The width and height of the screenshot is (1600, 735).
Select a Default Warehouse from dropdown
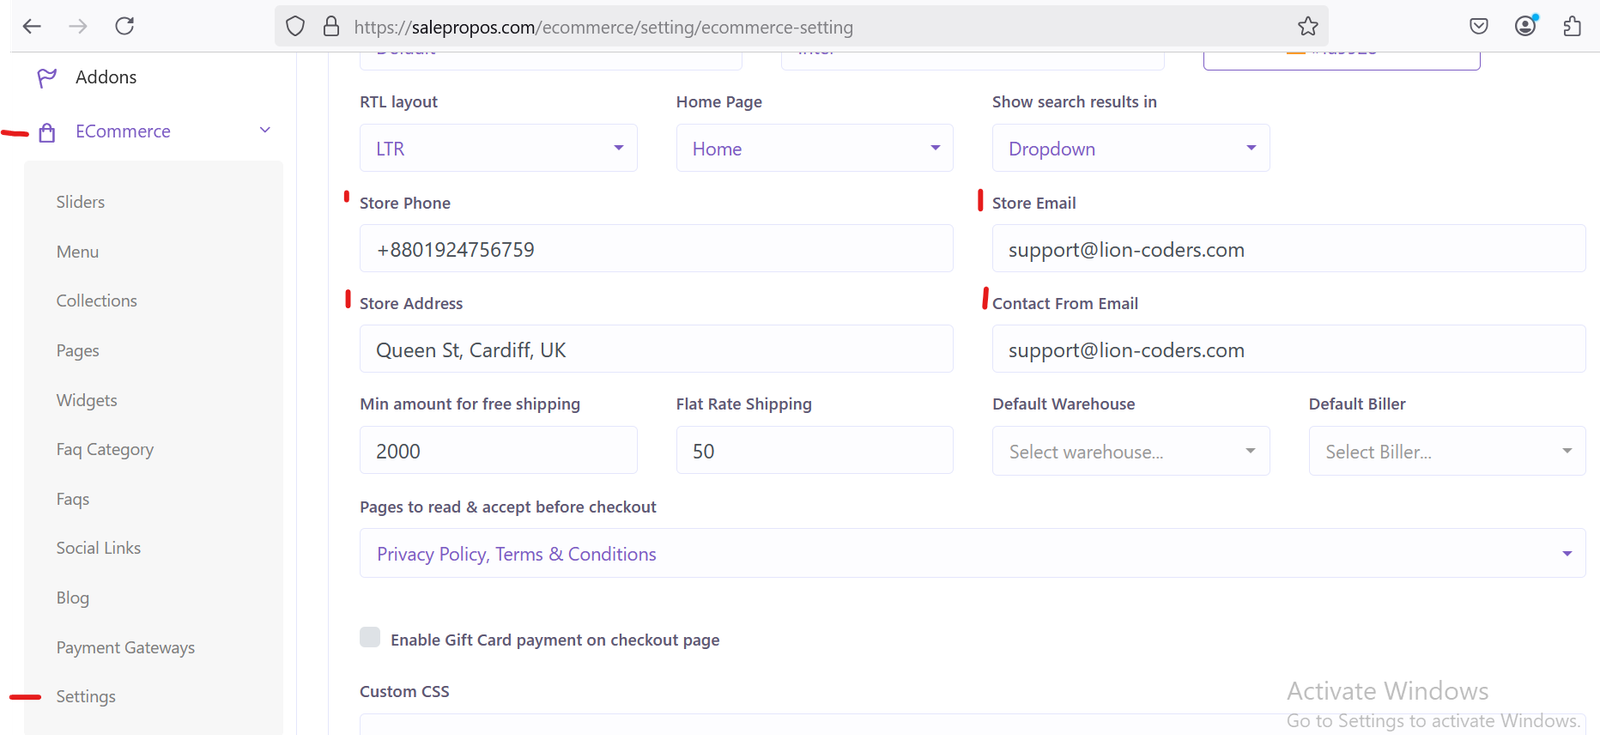coord(1130,451)
